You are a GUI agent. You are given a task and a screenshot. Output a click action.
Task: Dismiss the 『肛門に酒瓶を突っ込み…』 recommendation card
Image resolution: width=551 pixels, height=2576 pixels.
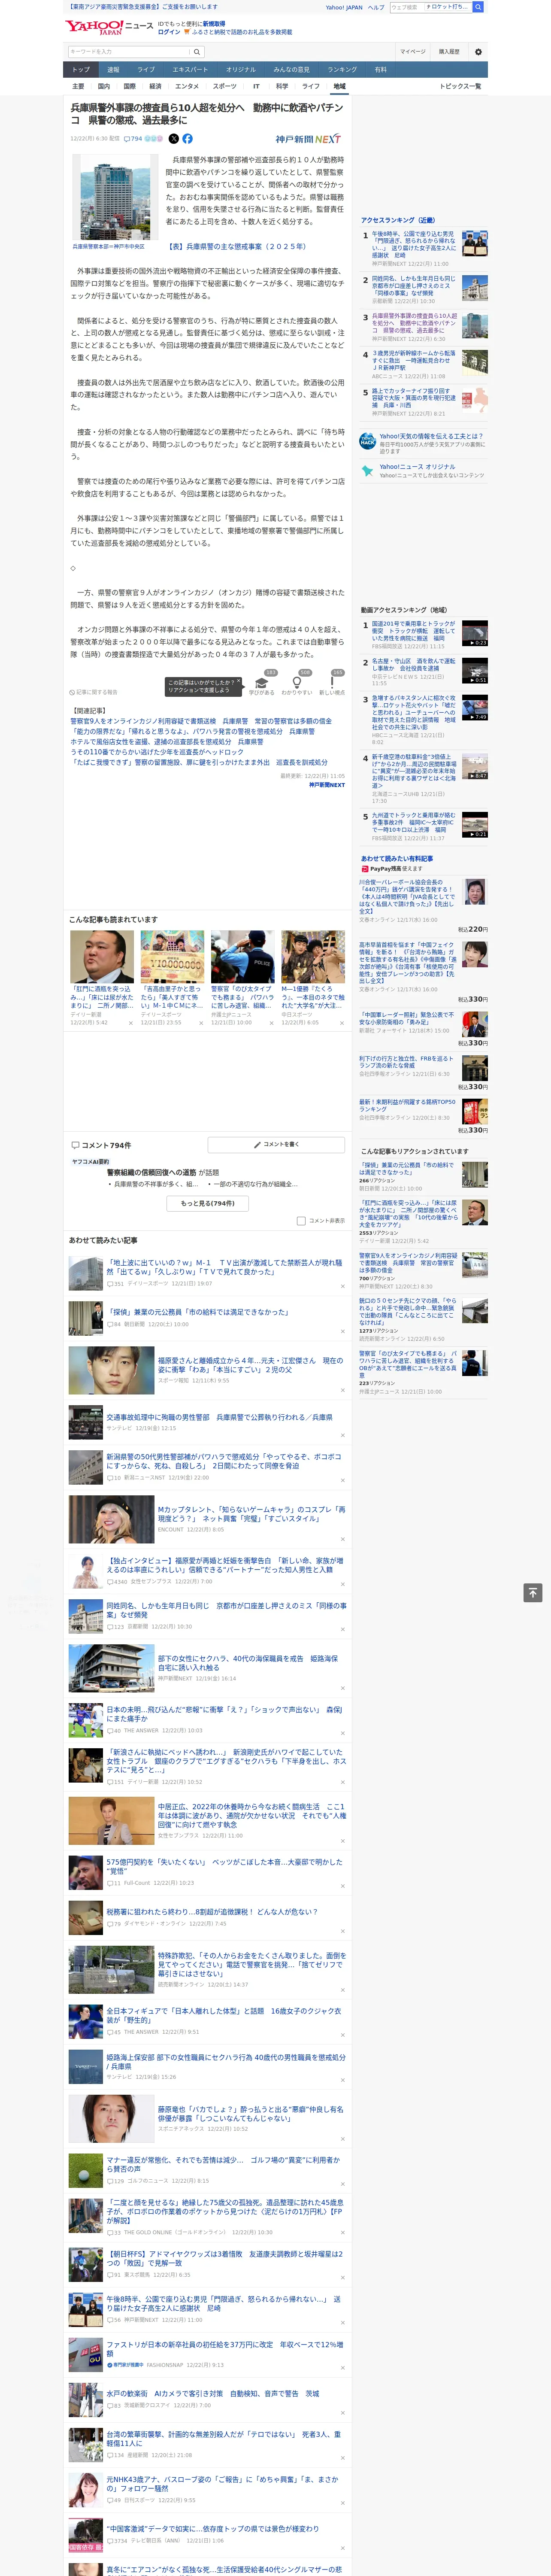click(x=131, y=1023)
